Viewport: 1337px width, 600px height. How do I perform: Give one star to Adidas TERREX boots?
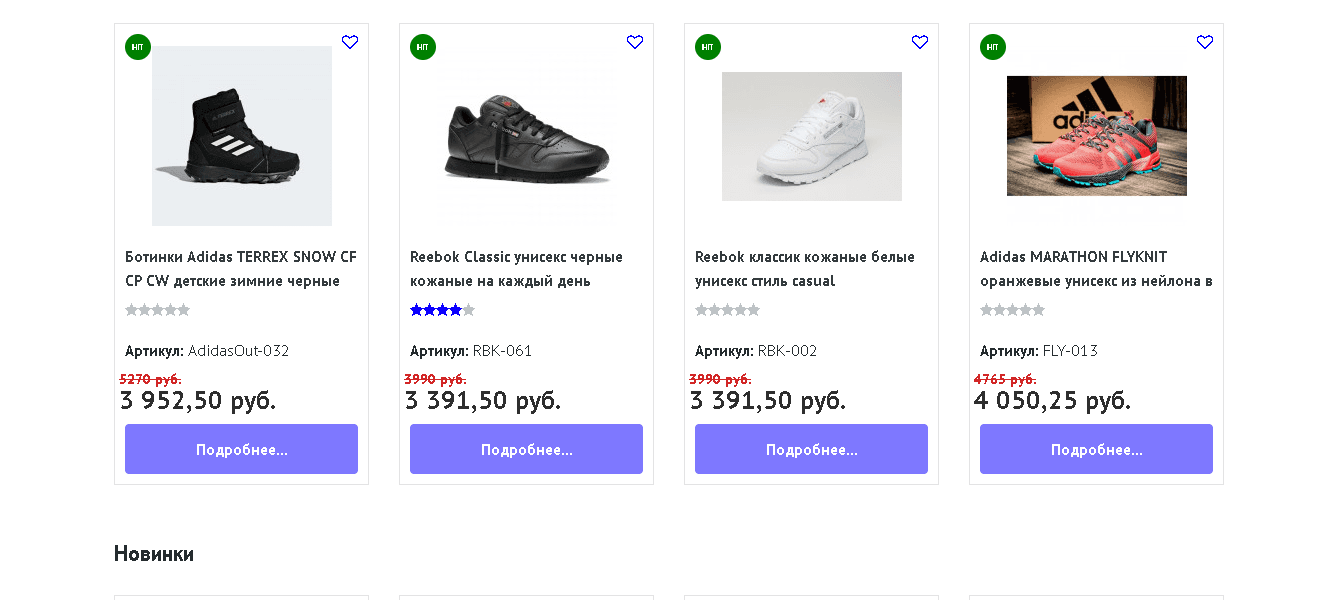click(x=131, y=310)
